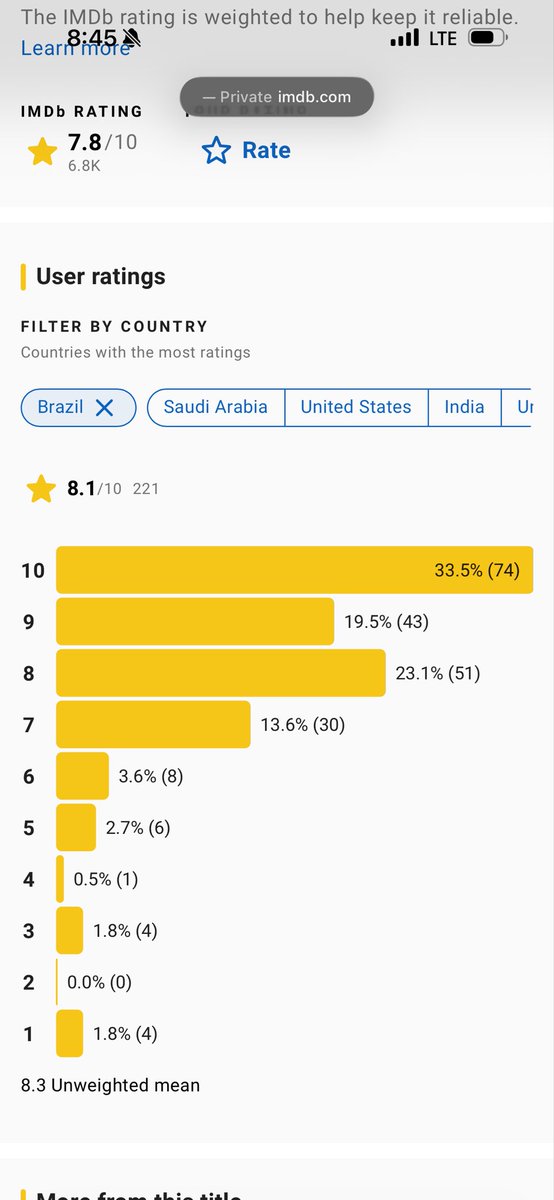Tap the Rate button text
This screenshot has height=1200, width=554.
coord(266,151)
